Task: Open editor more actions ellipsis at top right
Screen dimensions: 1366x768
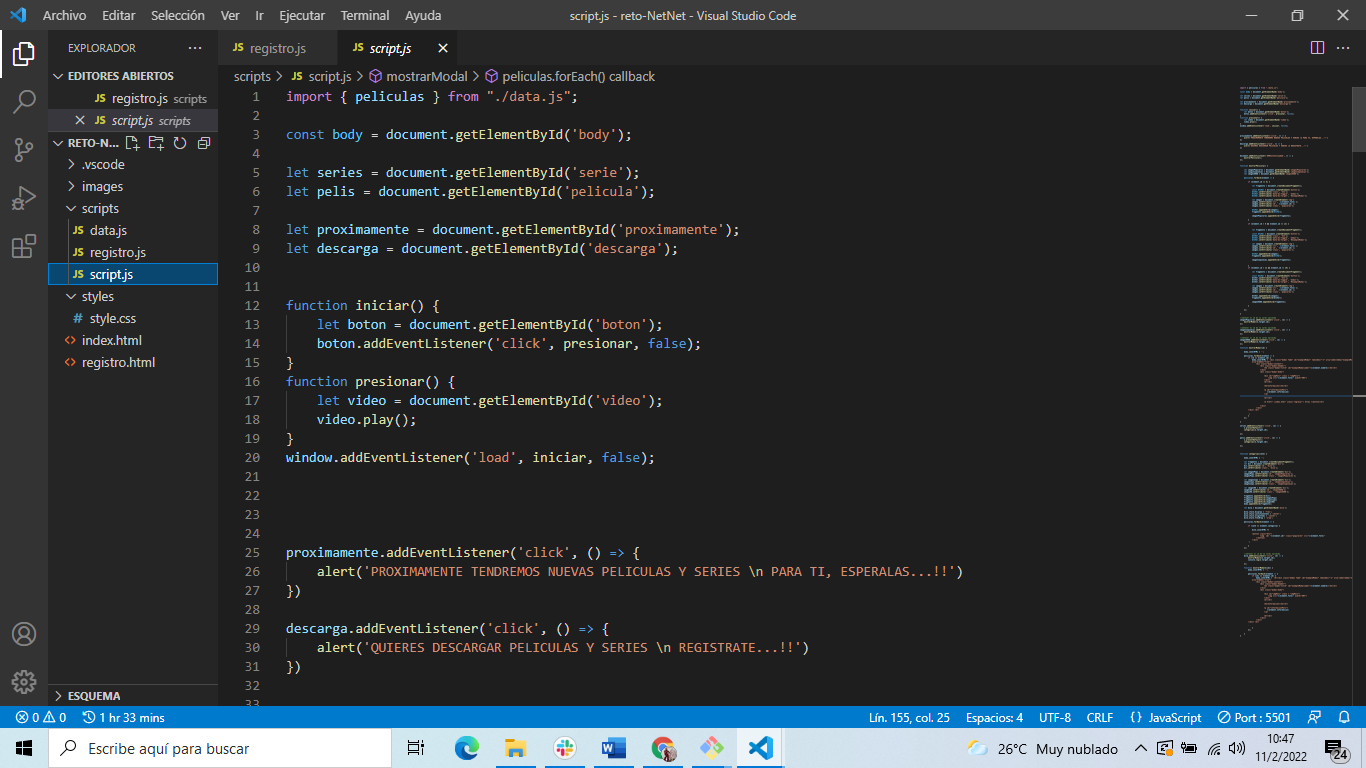Action: click(1344, 48)
